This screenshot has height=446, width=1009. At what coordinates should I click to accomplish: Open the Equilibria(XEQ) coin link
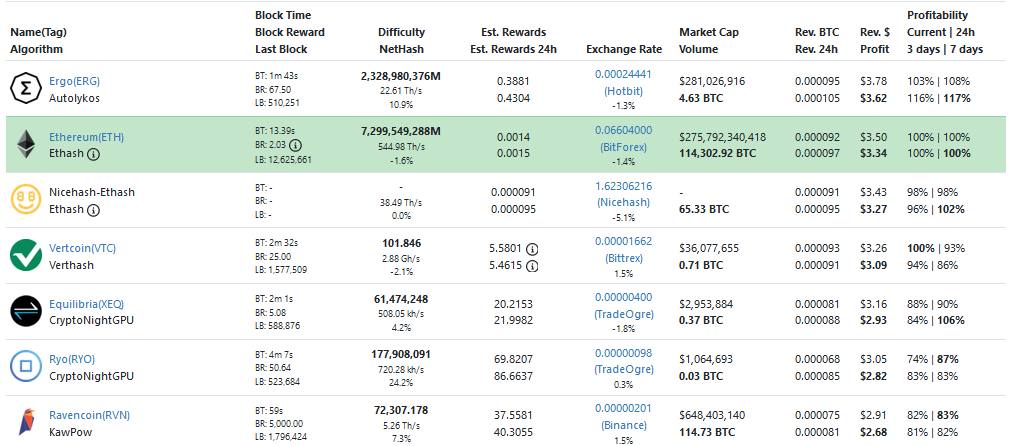tap(87, 304)
